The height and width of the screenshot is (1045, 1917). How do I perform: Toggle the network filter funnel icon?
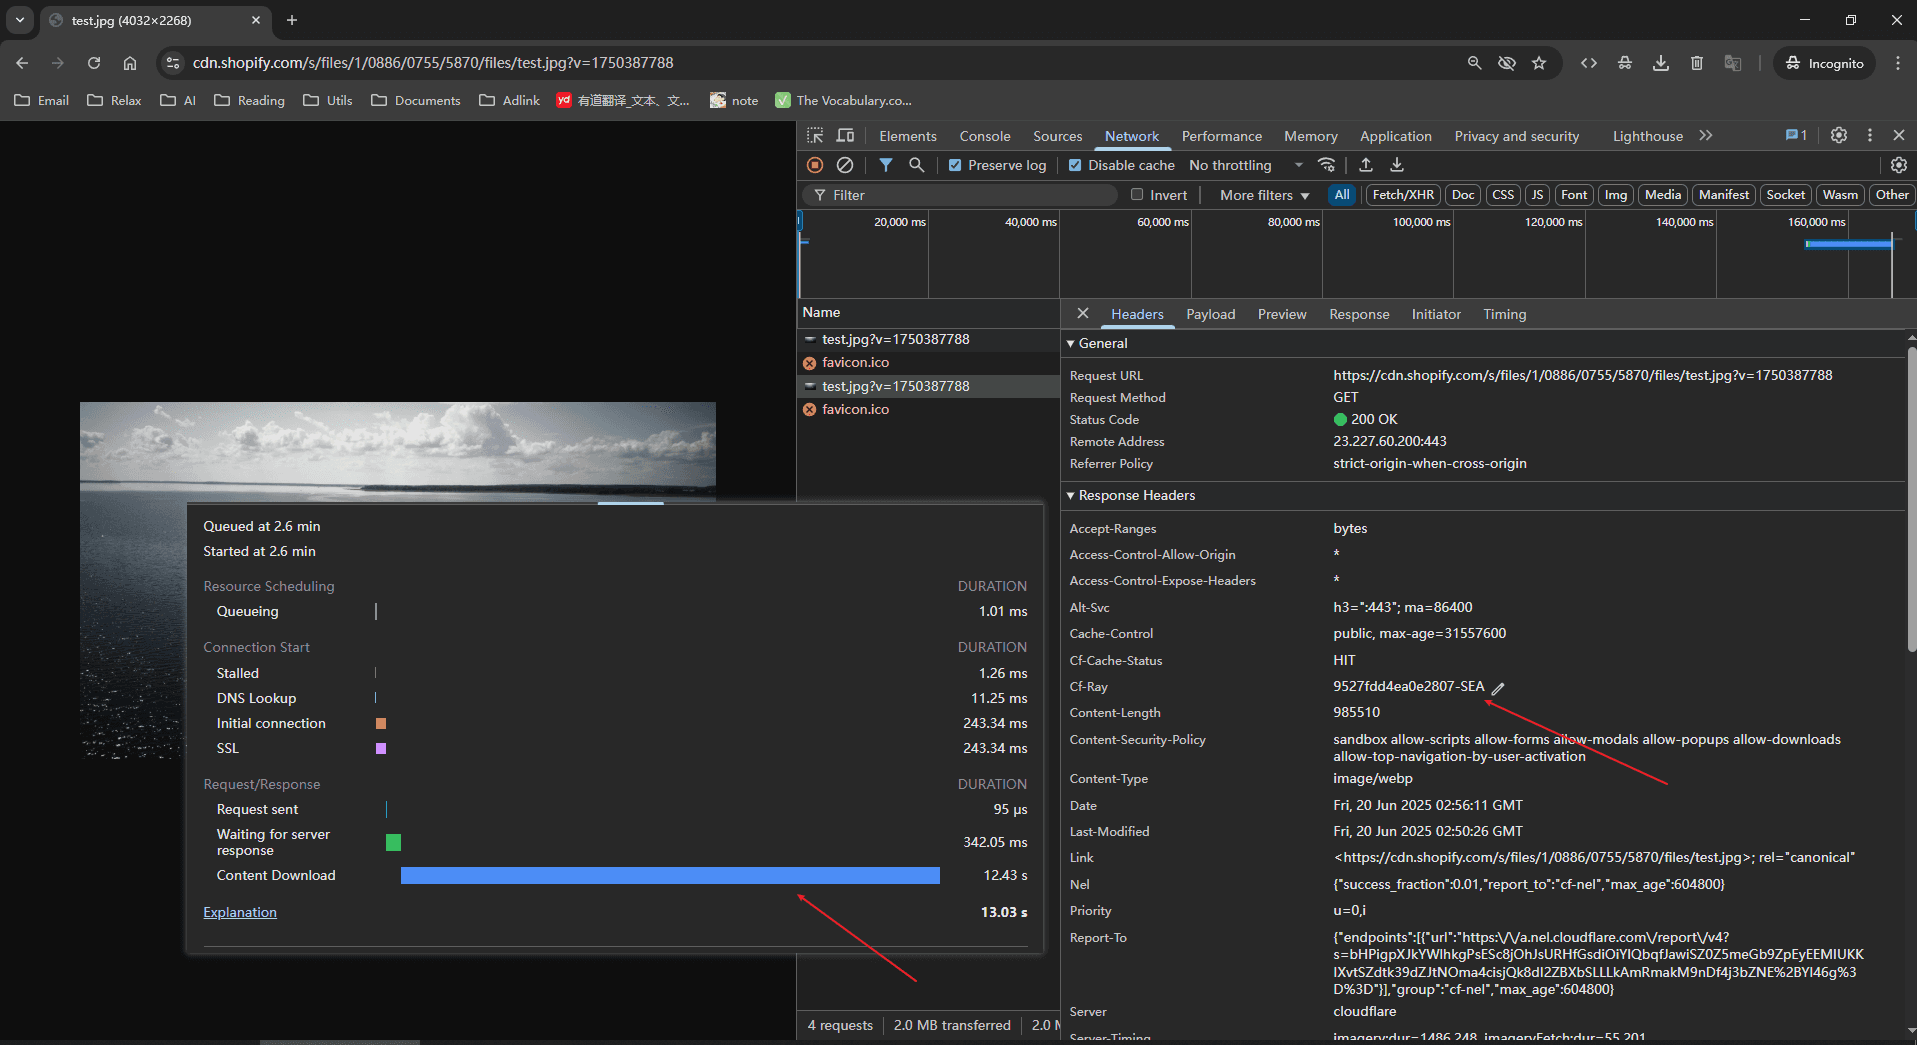pyautogui.click(x=886, y=165)
